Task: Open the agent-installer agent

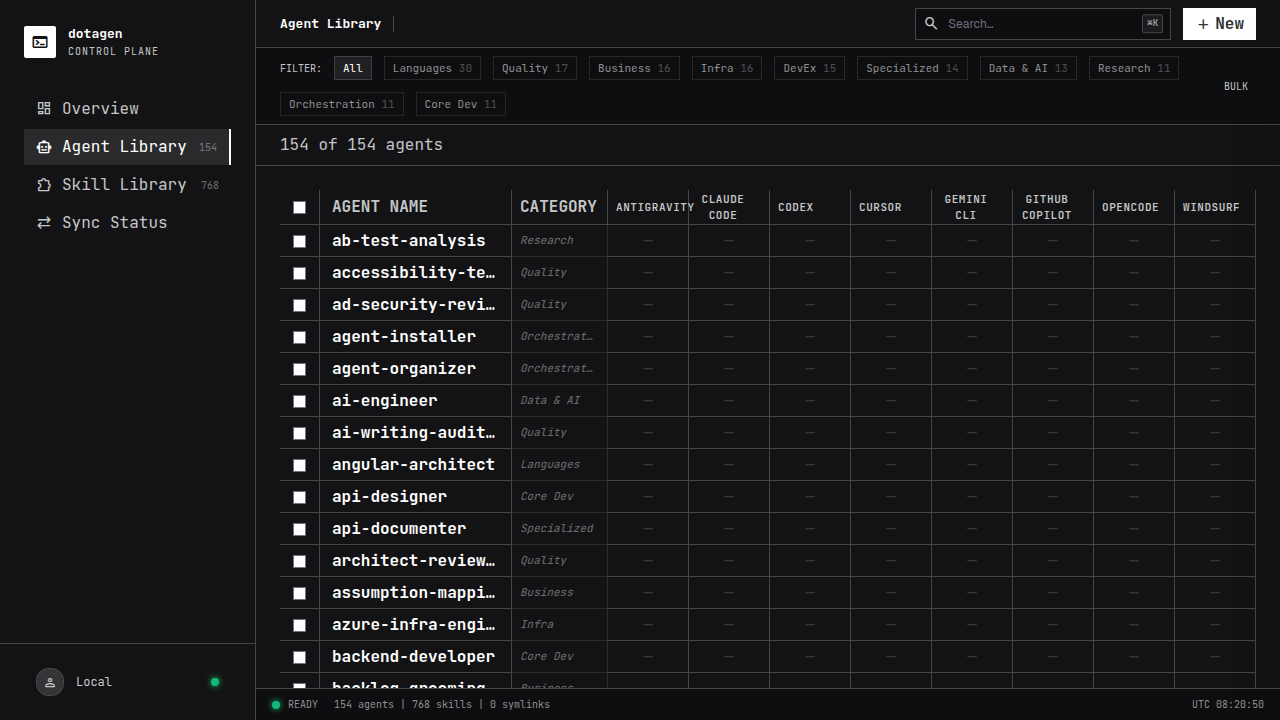Action: 404,337
